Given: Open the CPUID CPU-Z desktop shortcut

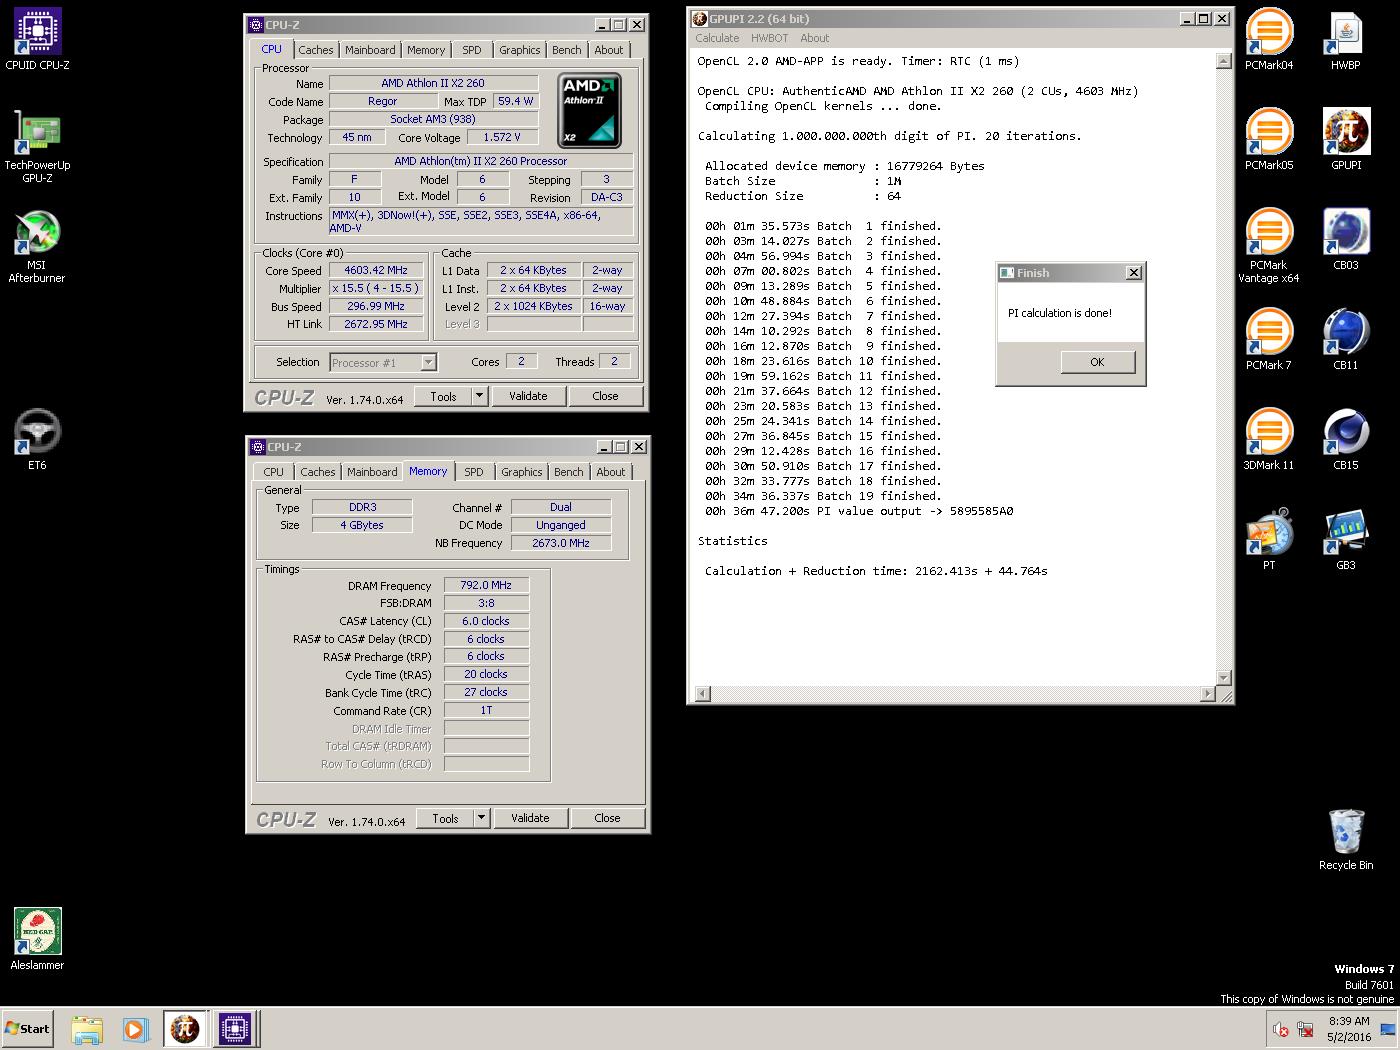Looking at the screenshot, I should pos(37,40).
